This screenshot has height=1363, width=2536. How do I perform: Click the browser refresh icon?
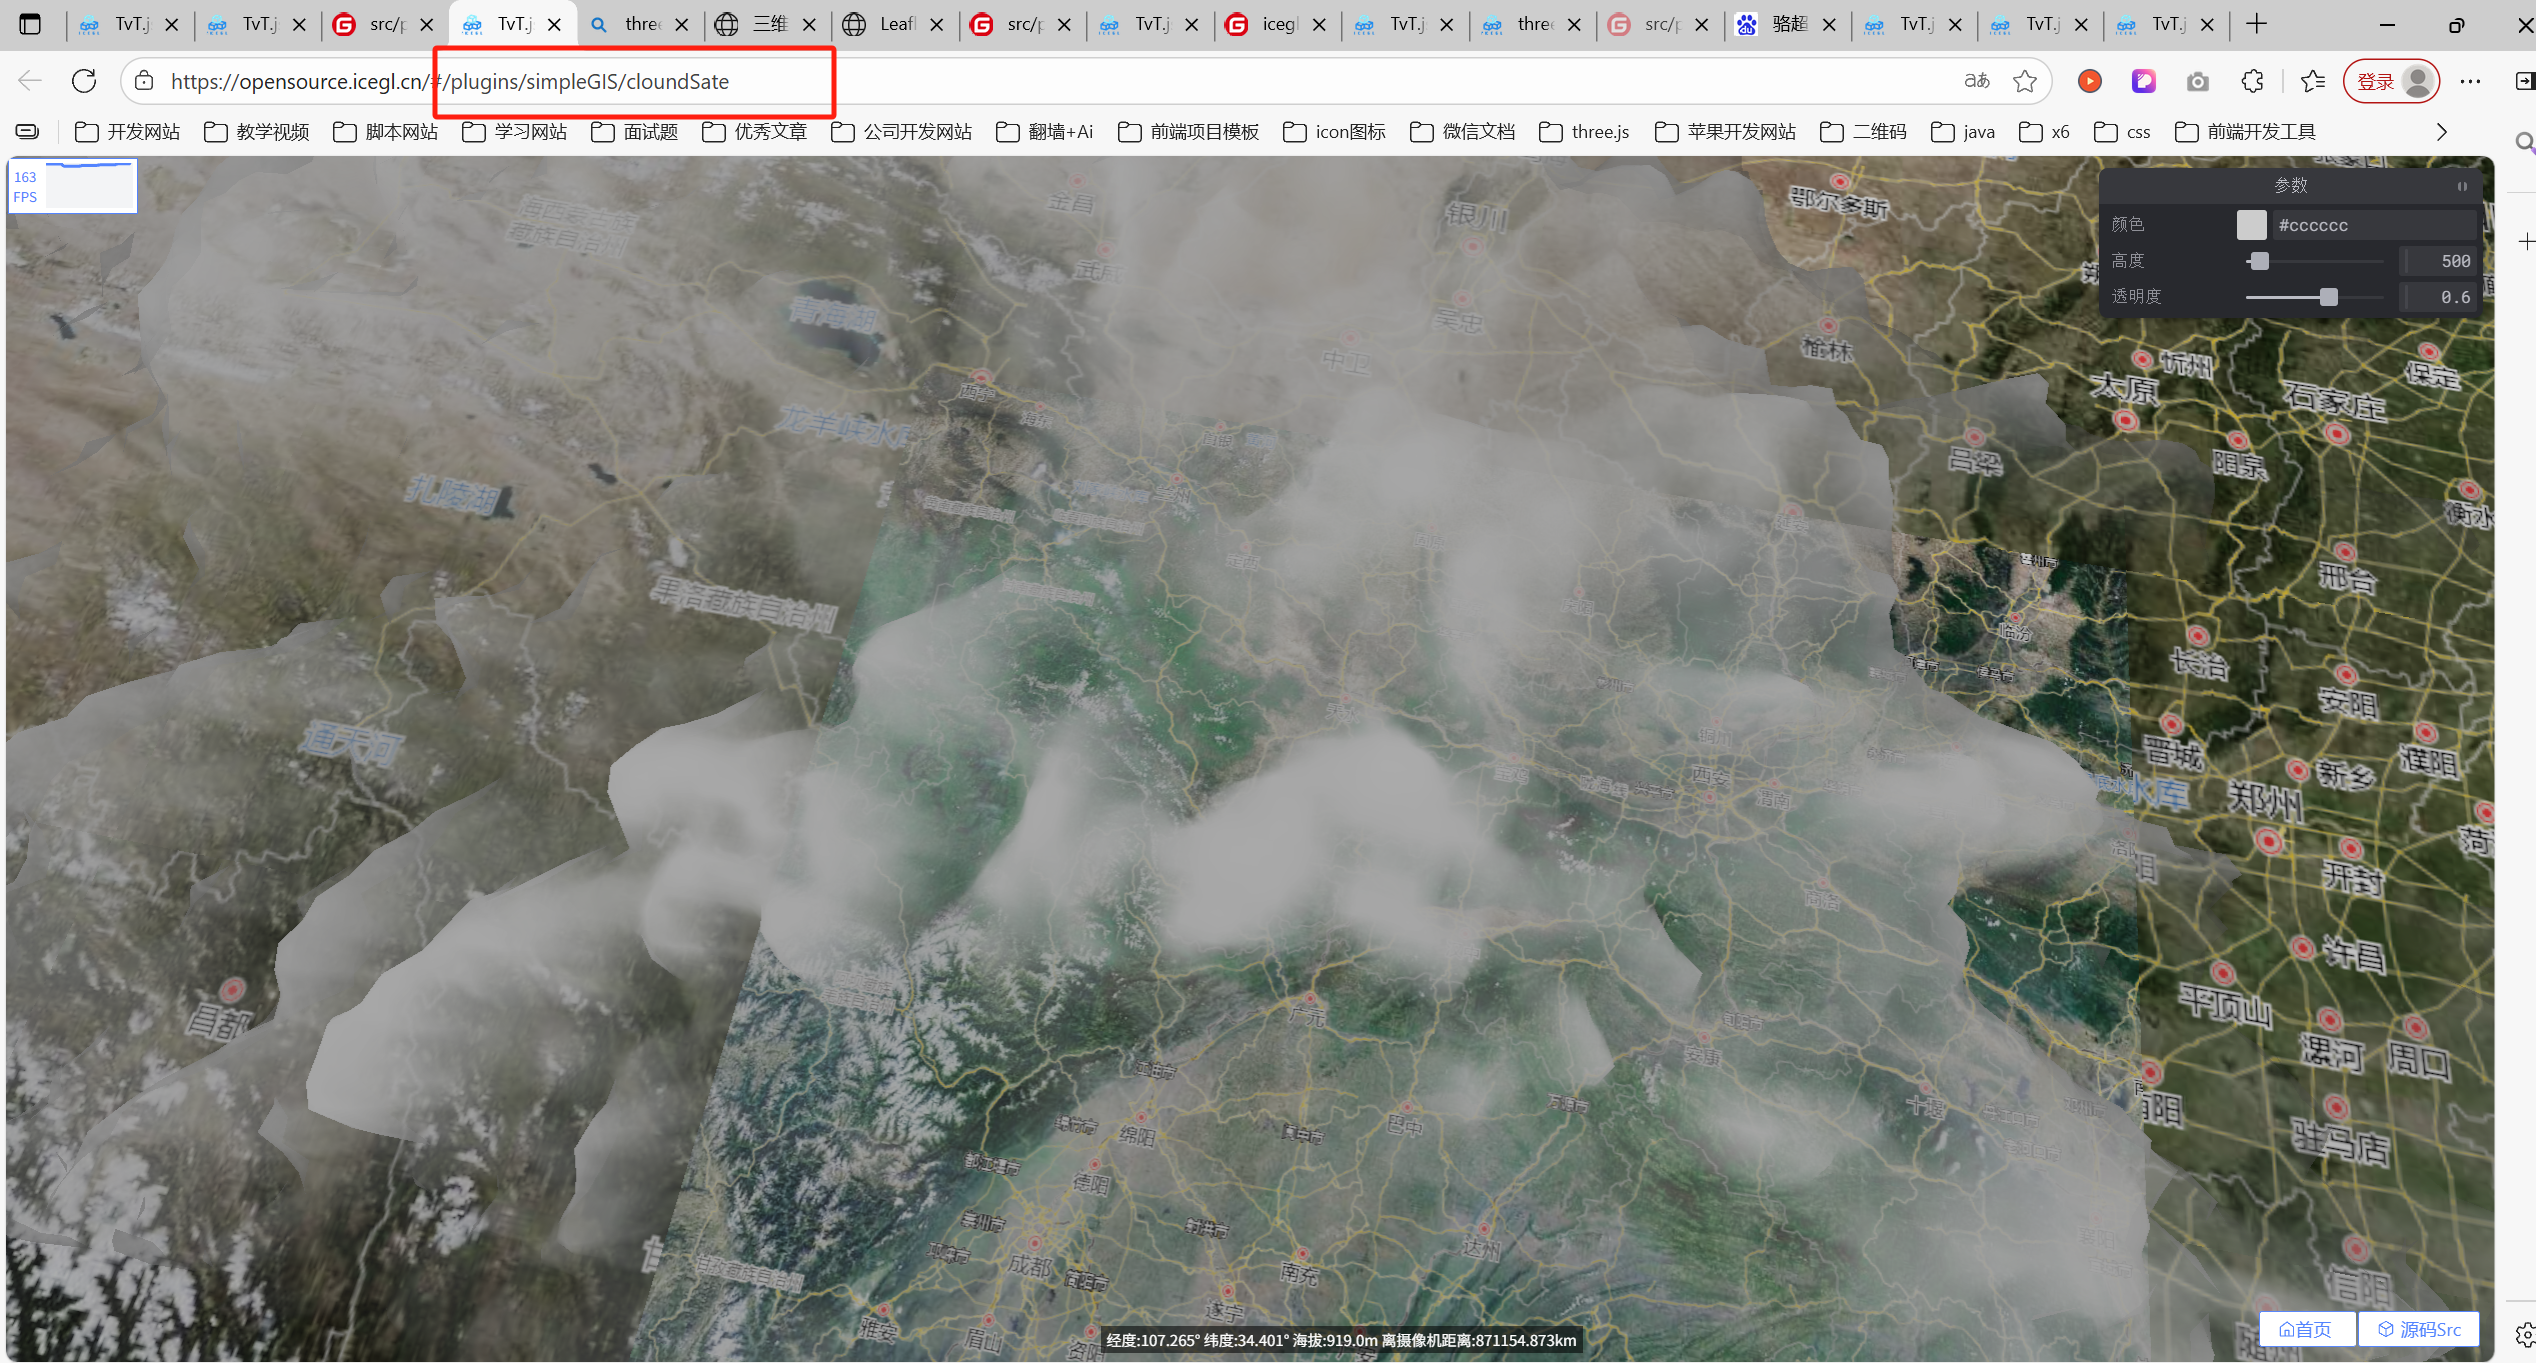[x=84, y=81]
